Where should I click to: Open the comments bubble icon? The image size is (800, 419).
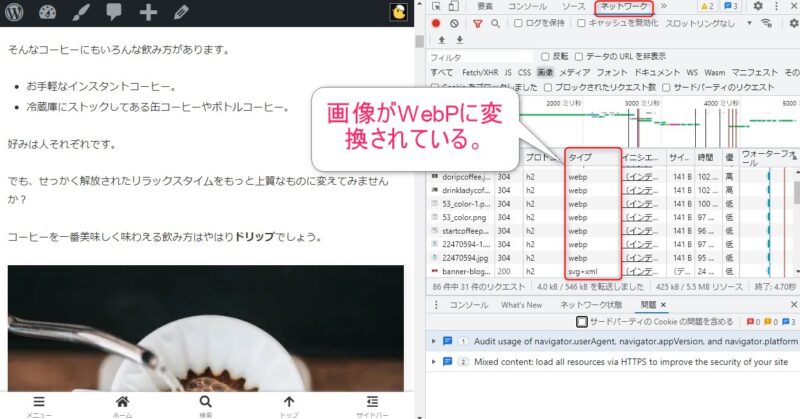pyautogui.click(x=114, y=12)
